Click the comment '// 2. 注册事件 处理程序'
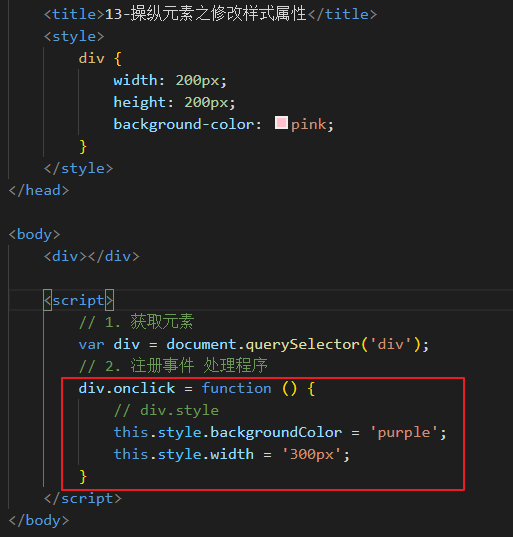513x537 pixels. (x=173, y=366)
